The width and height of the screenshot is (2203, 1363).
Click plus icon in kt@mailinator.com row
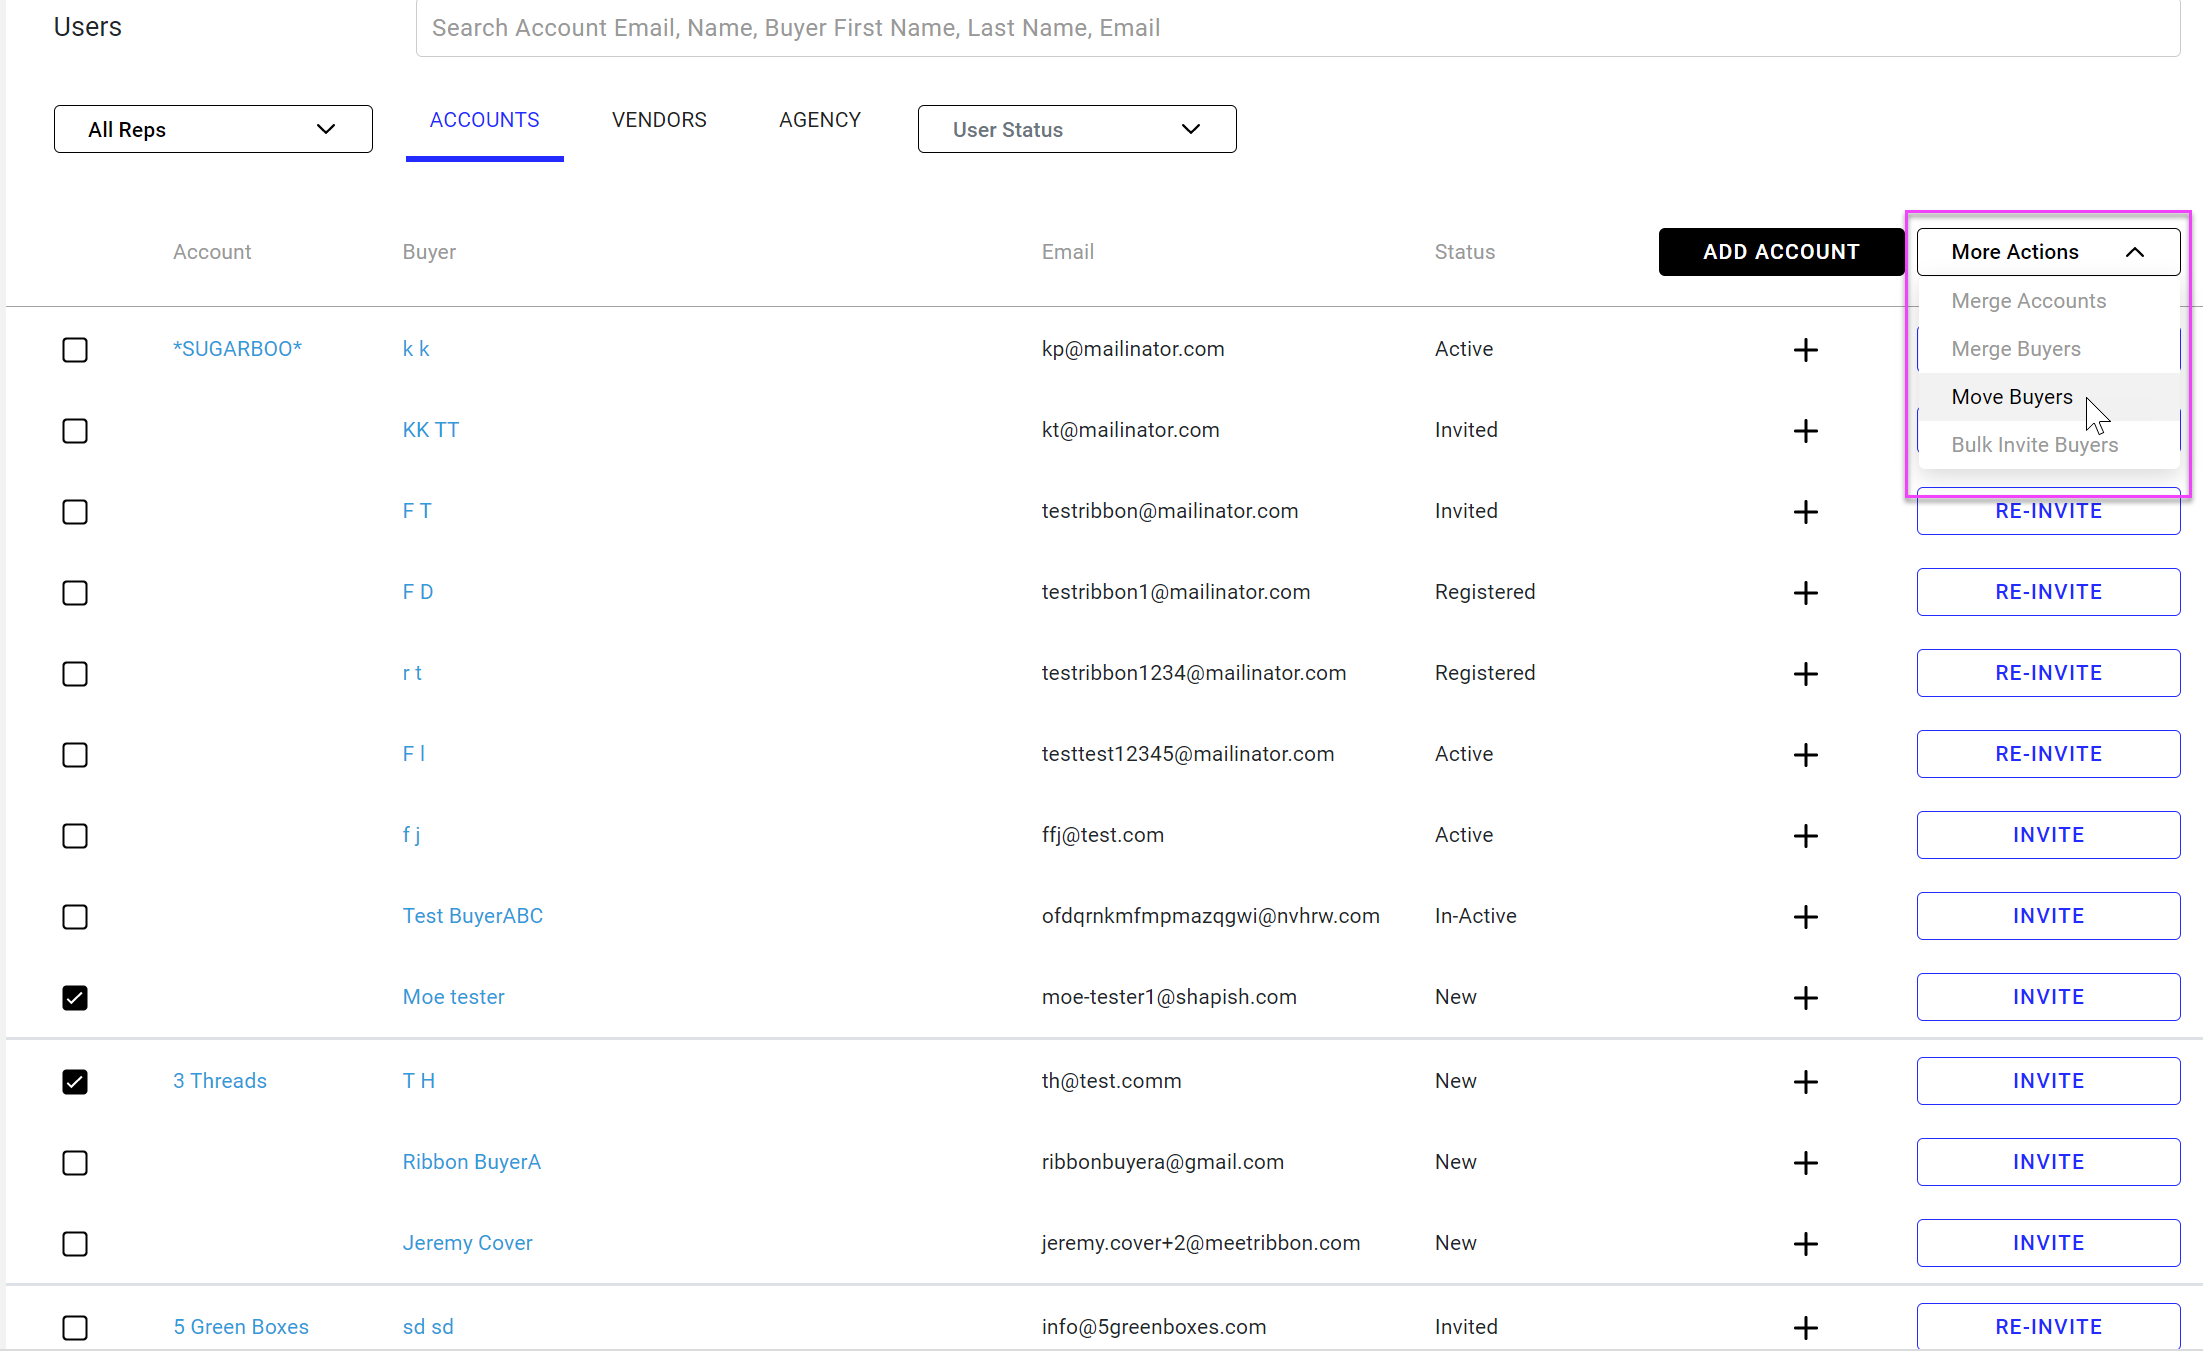coord(1805,431)
